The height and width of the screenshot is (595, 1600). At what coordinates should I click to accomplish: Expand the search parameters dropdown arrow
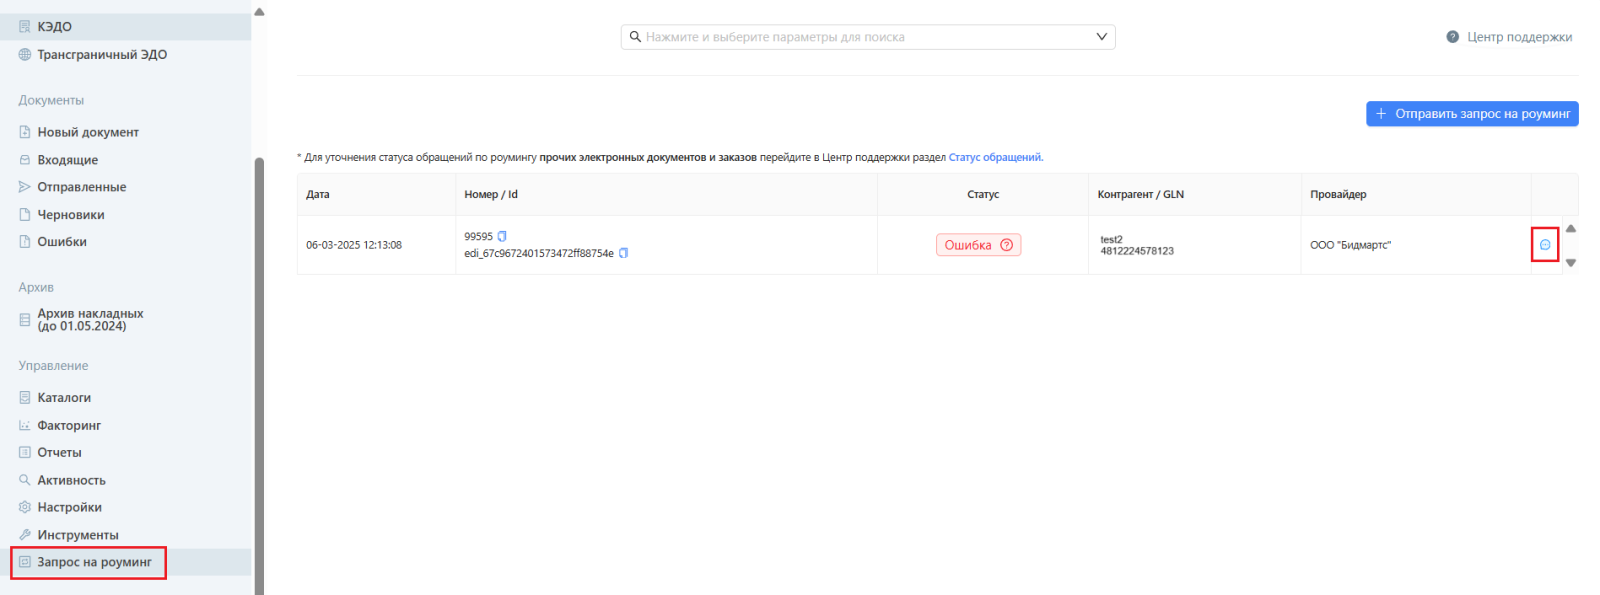(1101, 37)
